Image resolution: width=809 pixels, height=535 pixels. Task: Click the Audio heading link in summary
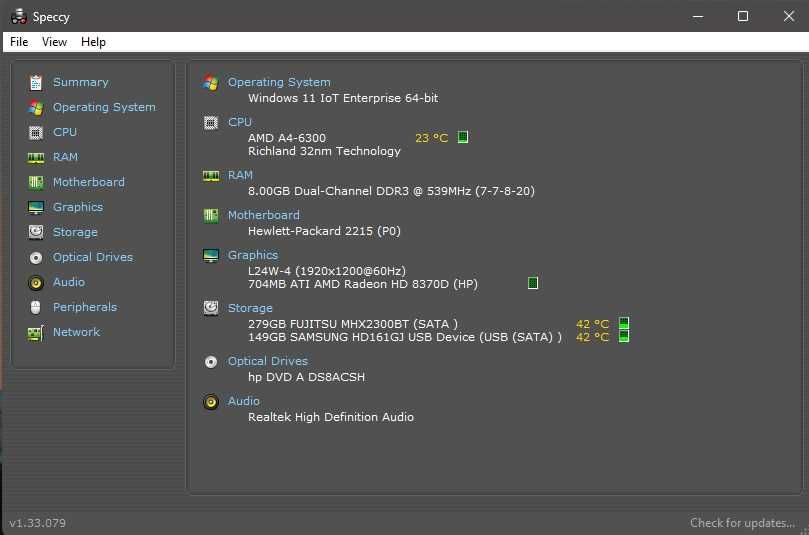pos(244,401)
